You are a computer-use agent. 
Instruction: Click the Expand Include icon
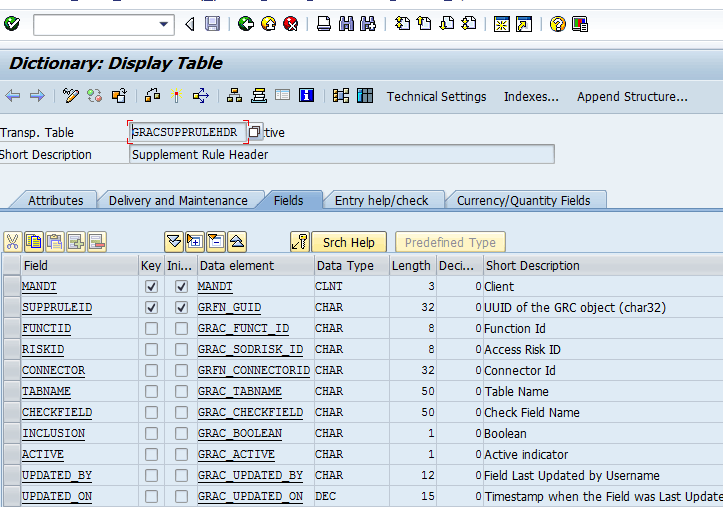click(195, 242)
